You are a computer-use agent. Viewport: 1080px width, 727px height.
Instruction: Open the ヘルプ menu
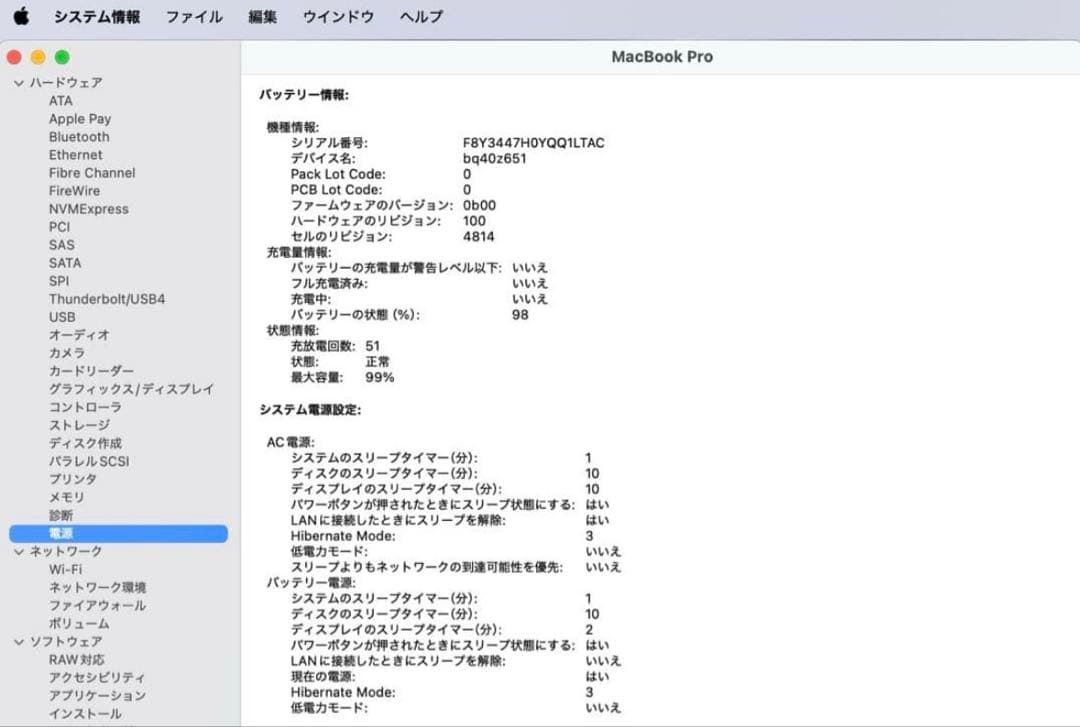419,16
